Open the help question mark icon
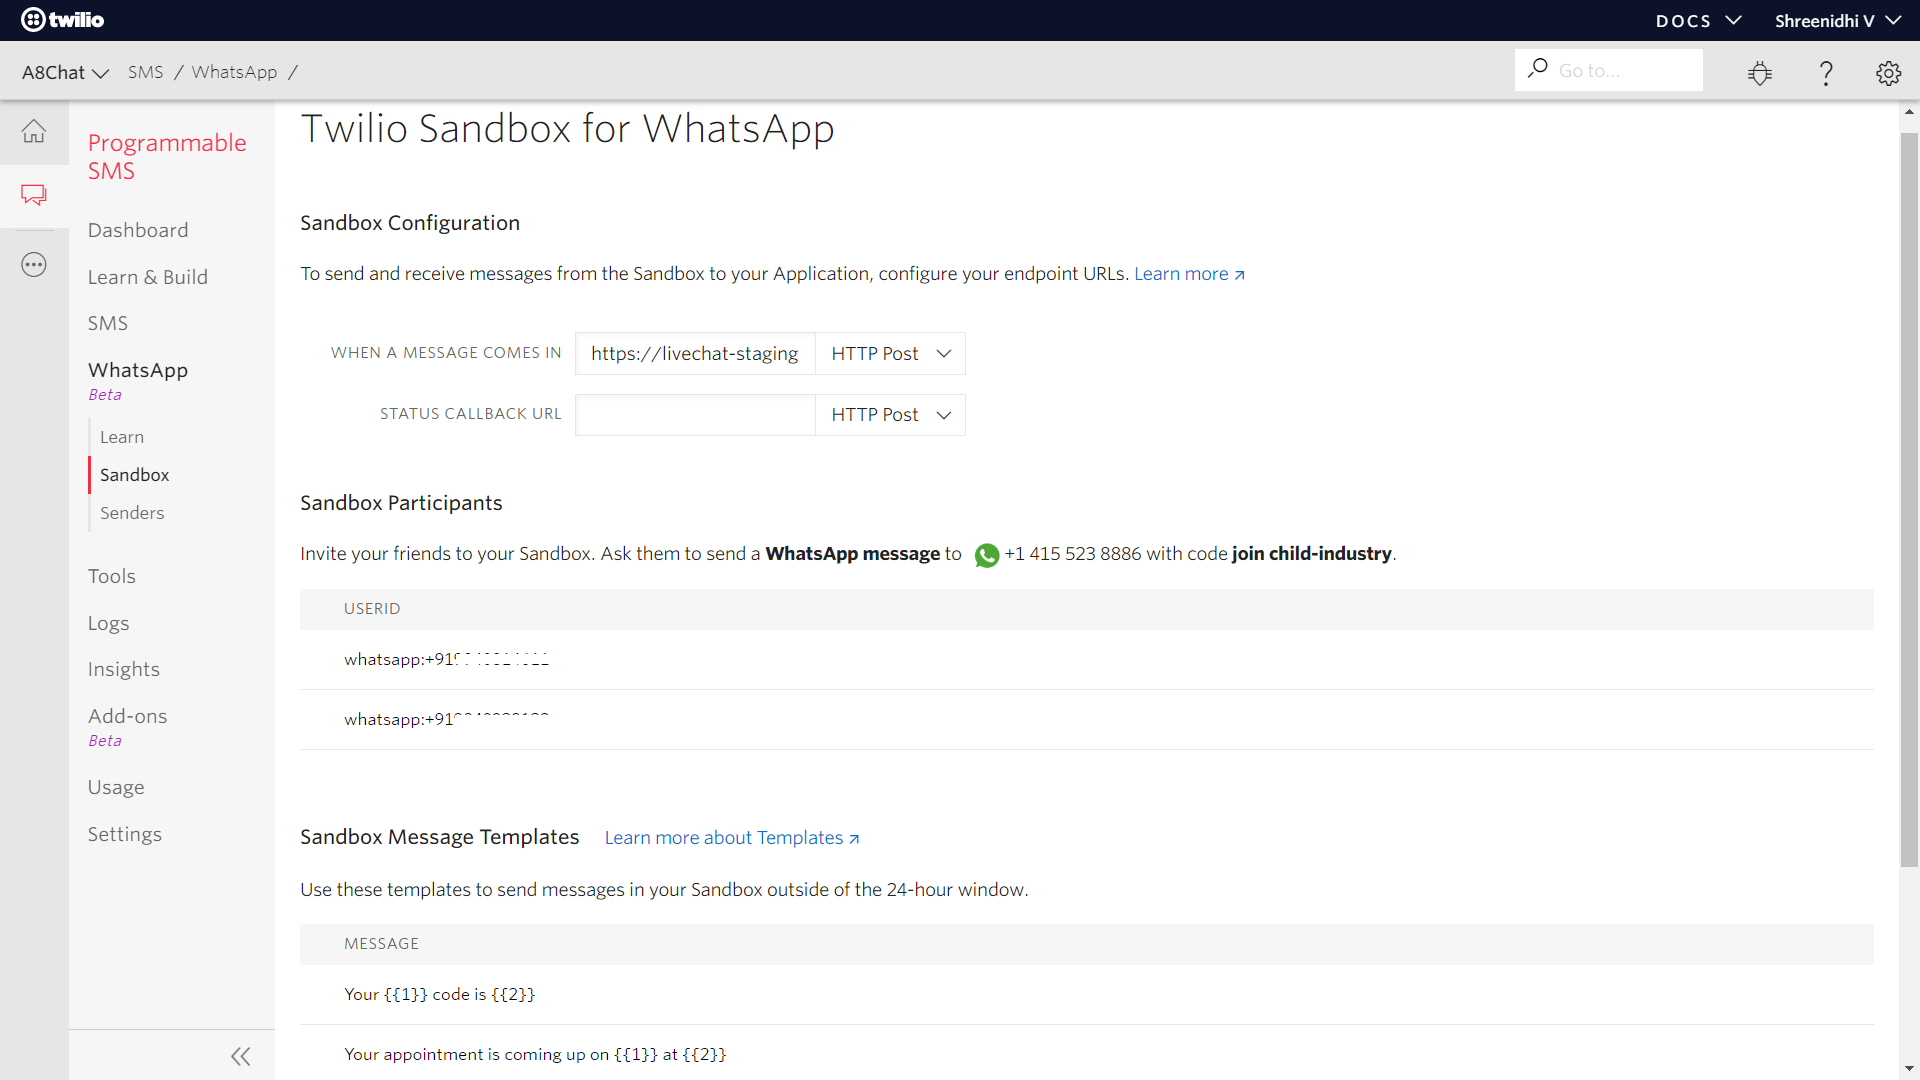The height and width of the screenshot is (1080, 1920). coord(1826,72)
